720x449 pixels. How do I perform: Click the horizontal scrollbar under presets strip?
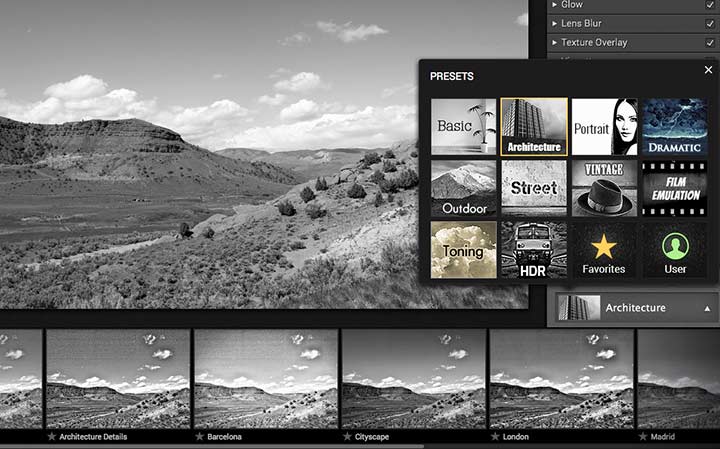211,446
